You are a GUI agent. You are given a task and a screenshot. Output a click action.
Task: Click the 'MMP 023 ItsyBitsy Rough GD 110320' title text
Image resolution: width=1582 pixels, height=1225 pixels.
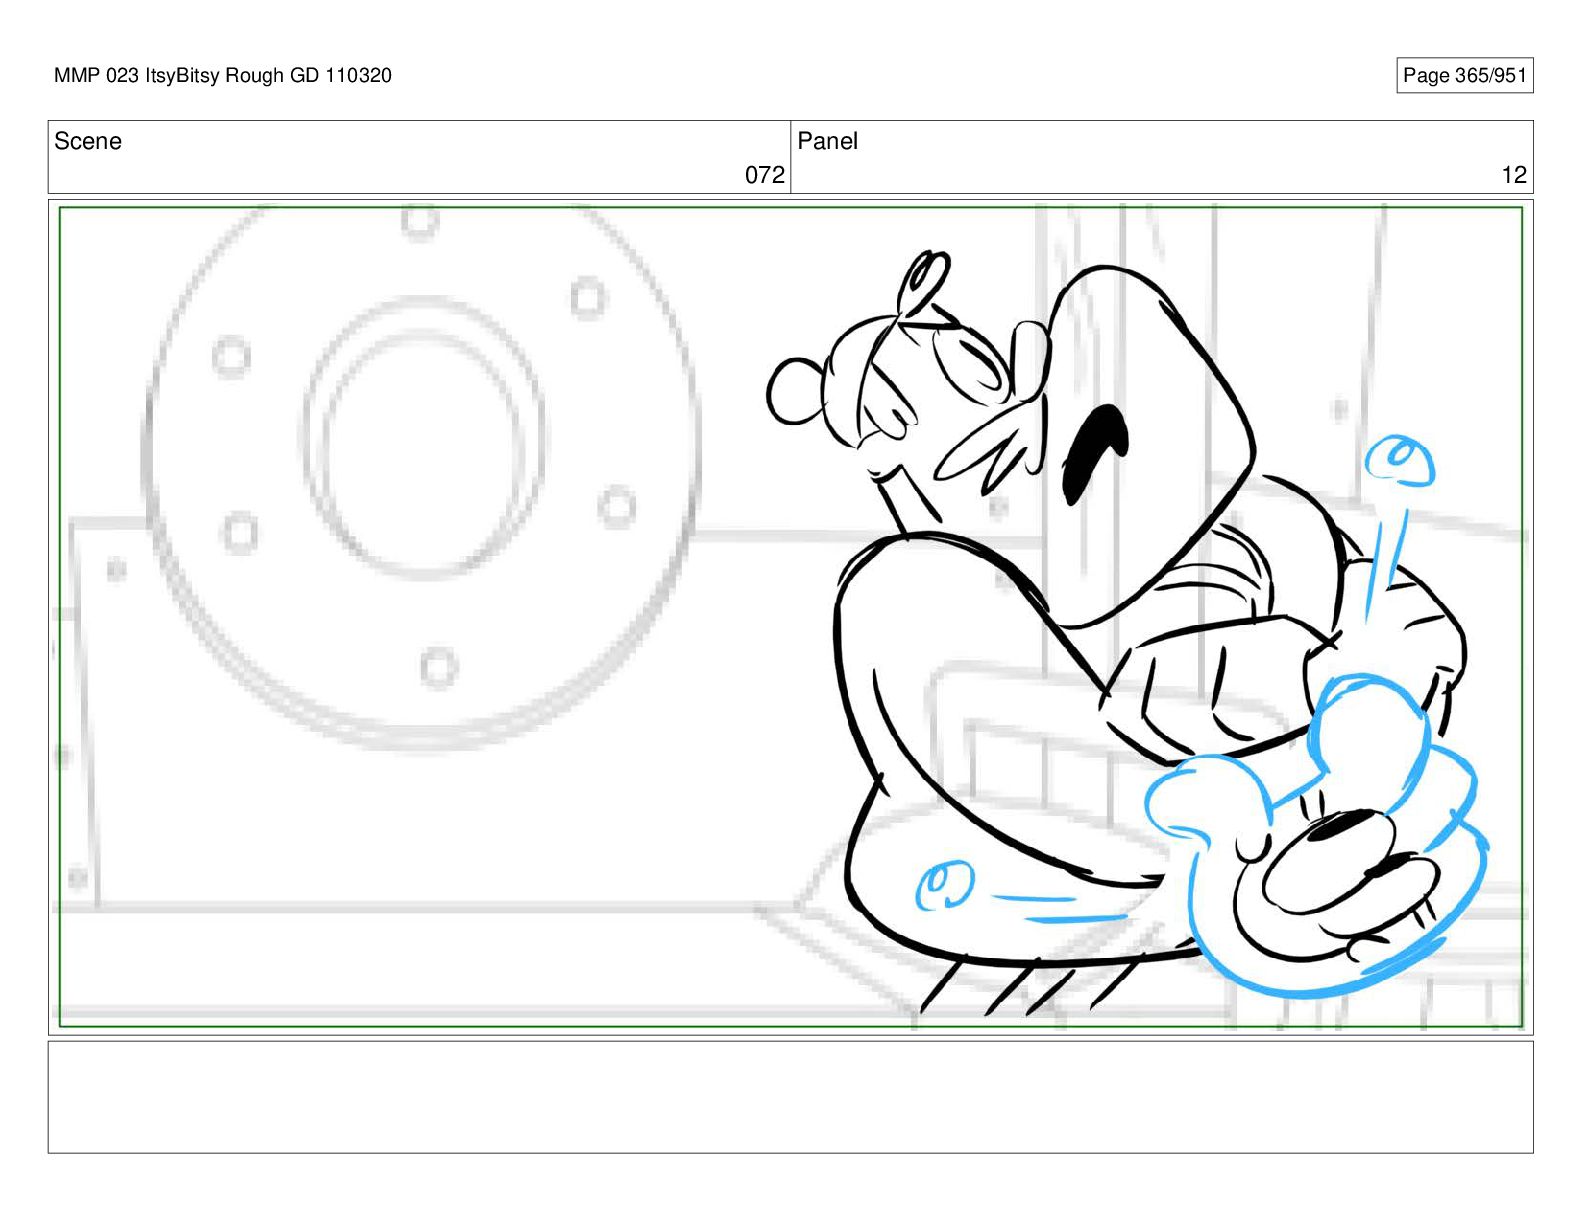coord(223,76)
